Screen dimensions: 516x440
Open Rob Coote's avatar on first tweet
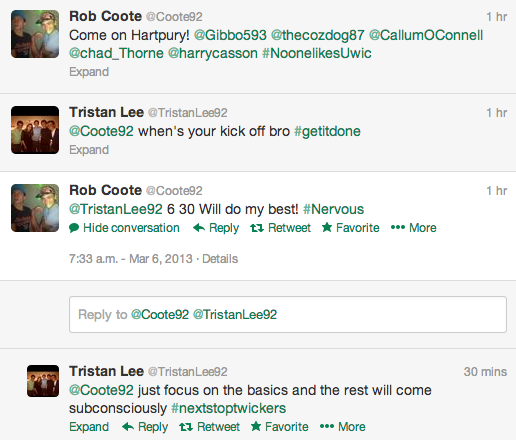(35, 34)
